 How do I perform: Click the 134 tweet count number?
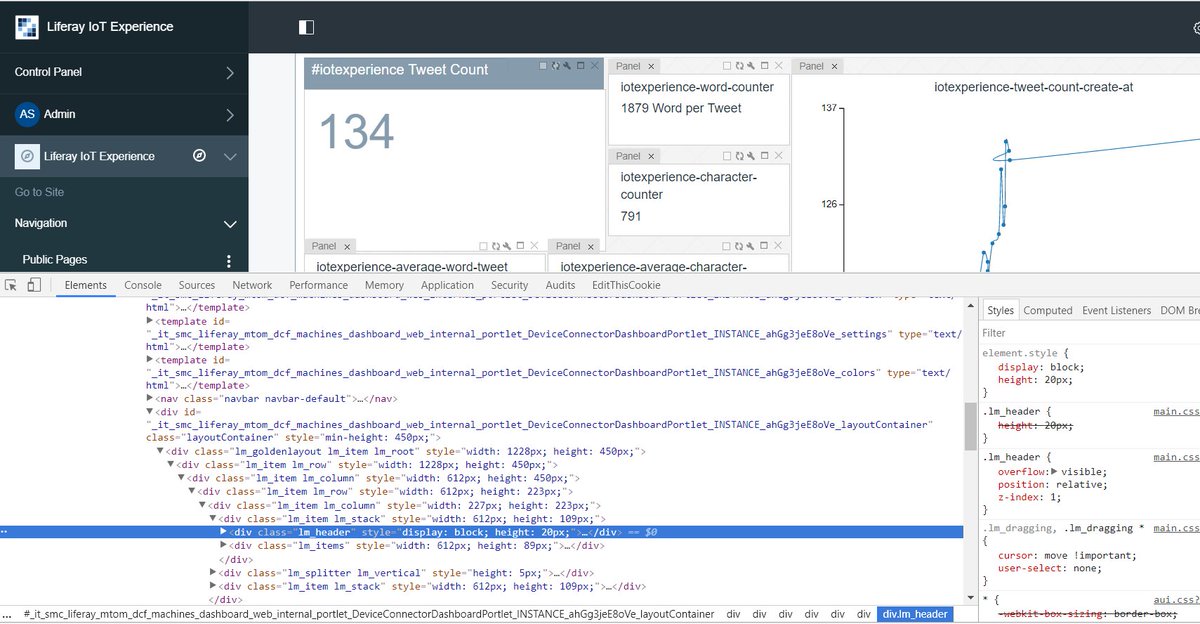click(x=357, y=132)
